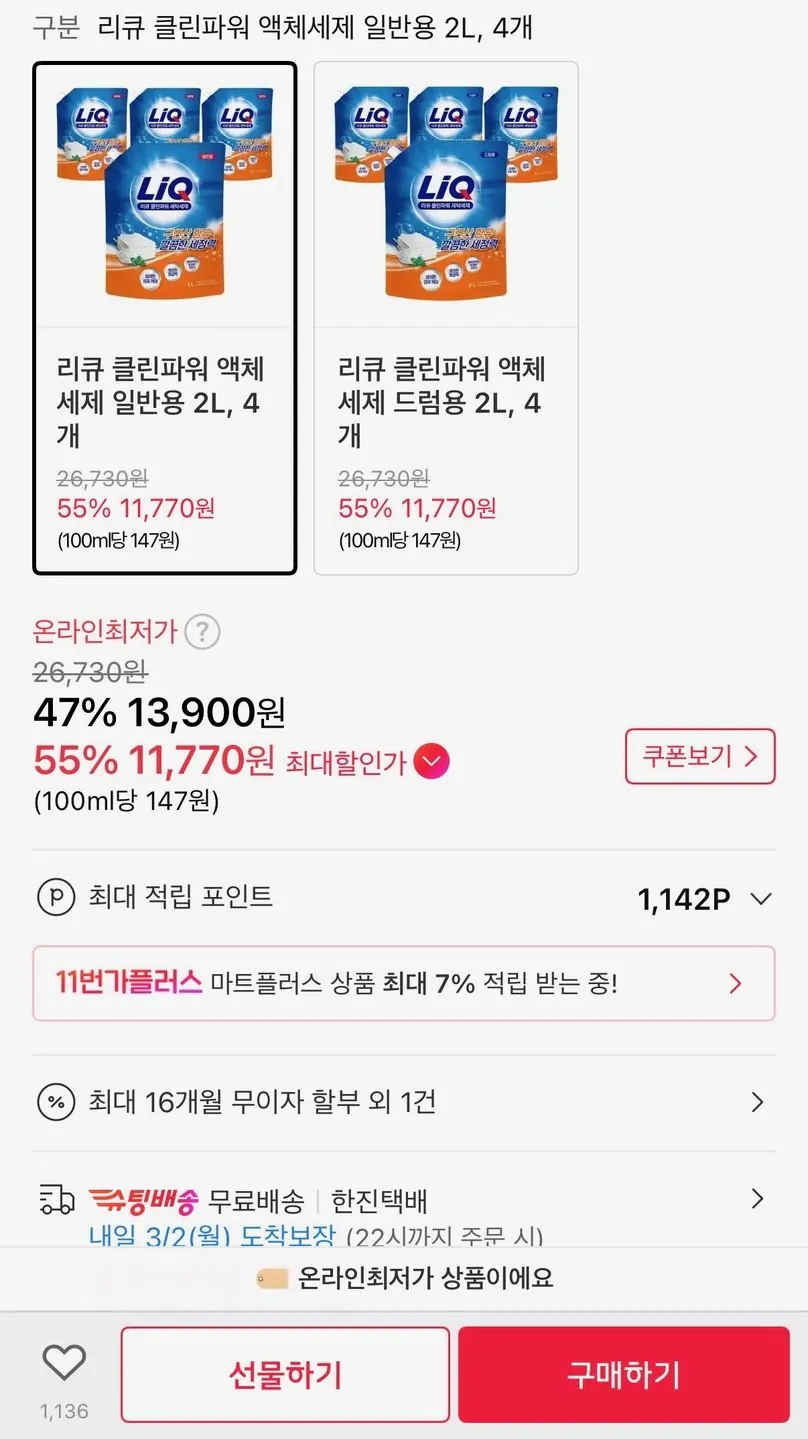Viewport: 808px width, 1439px height.
Task: Tap the 11번가플러스 logo
Action: 129,983
